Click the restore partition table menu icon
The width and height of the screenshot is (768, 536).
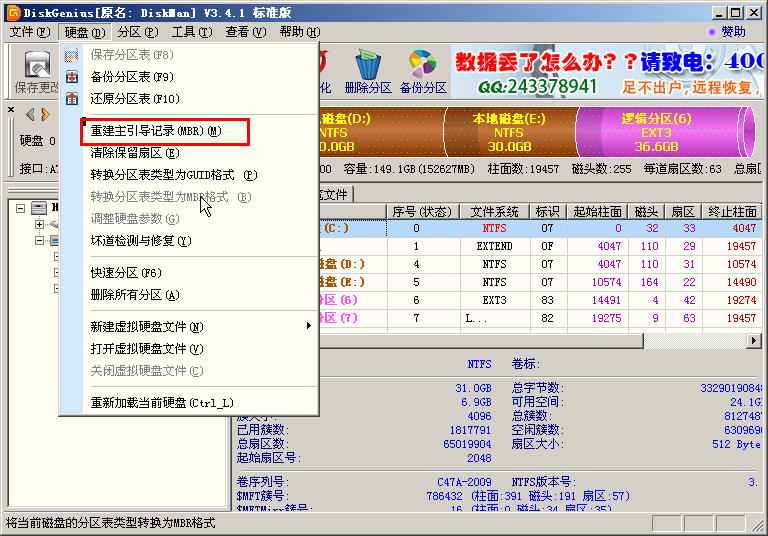(72, 98)
